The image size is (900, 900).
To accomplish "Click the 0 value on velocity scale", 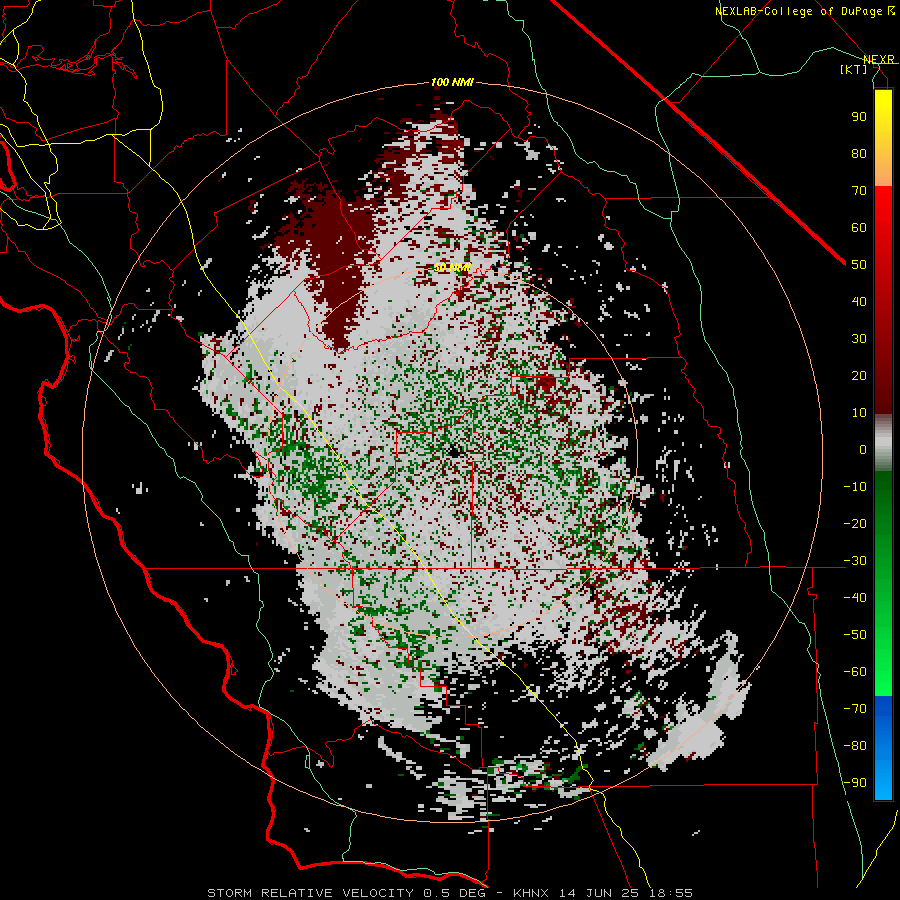I will click(863, 450).
